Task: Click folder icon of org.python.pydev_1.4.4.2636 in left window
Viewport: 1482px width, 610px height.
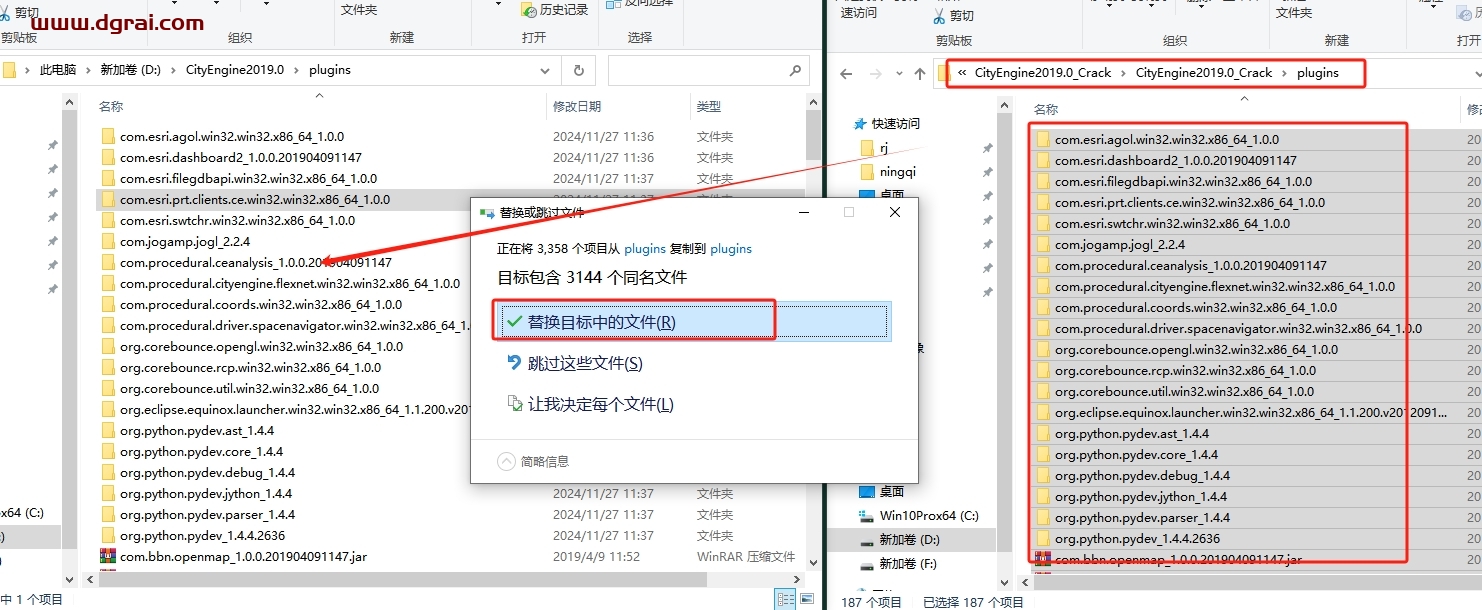Action: [x=108, y=535]
